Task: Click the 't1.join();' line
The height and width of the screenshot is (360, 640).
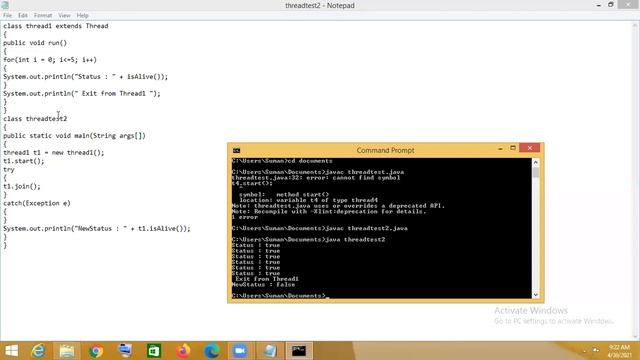Action: [x=22, y=187]
